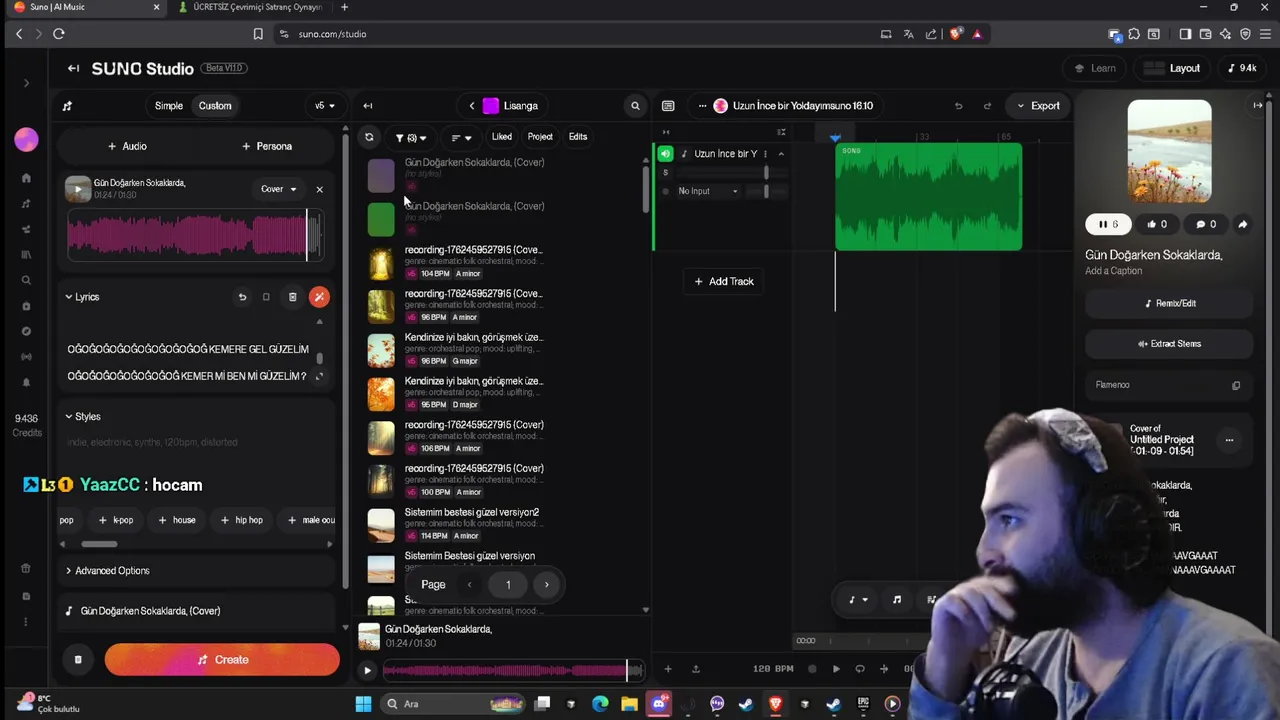This screenshot has height=720, width=1280.
Task: Open the filter dropdown showing (3)
Action: 411,138
